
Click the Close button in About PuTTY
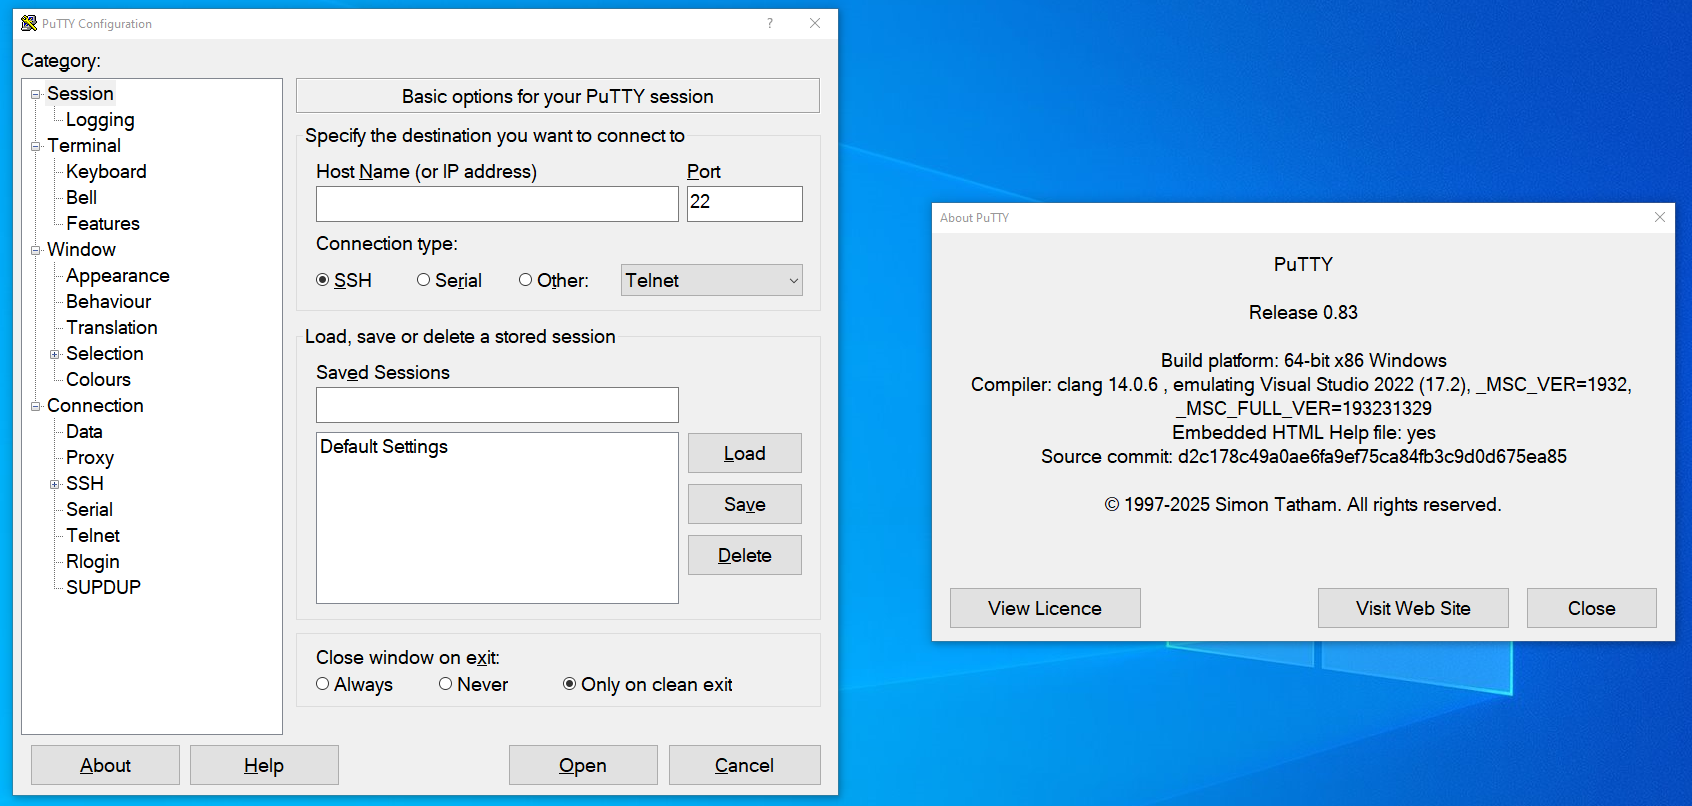pyautogui.click(x=1592, y=608)
